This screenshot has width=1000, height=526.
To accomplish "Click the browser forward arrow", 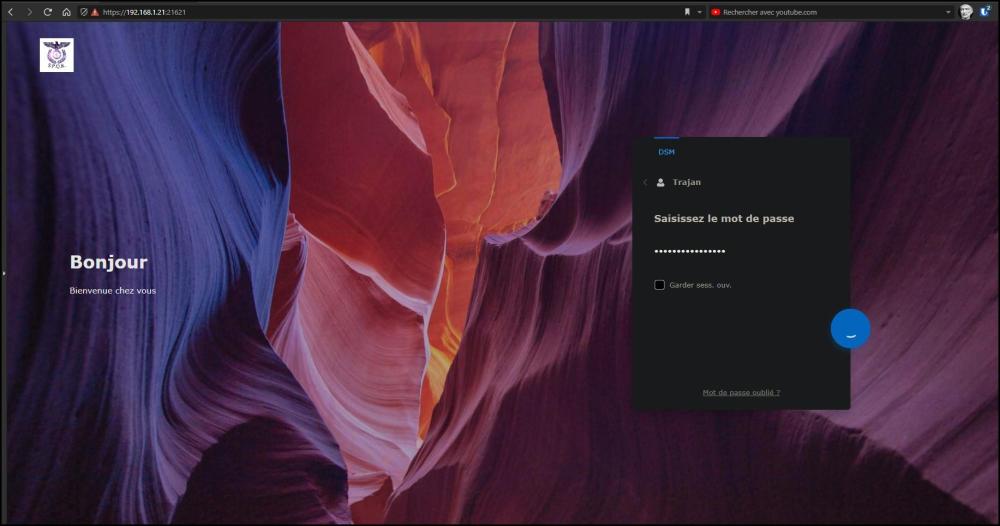I will (29, 12).
